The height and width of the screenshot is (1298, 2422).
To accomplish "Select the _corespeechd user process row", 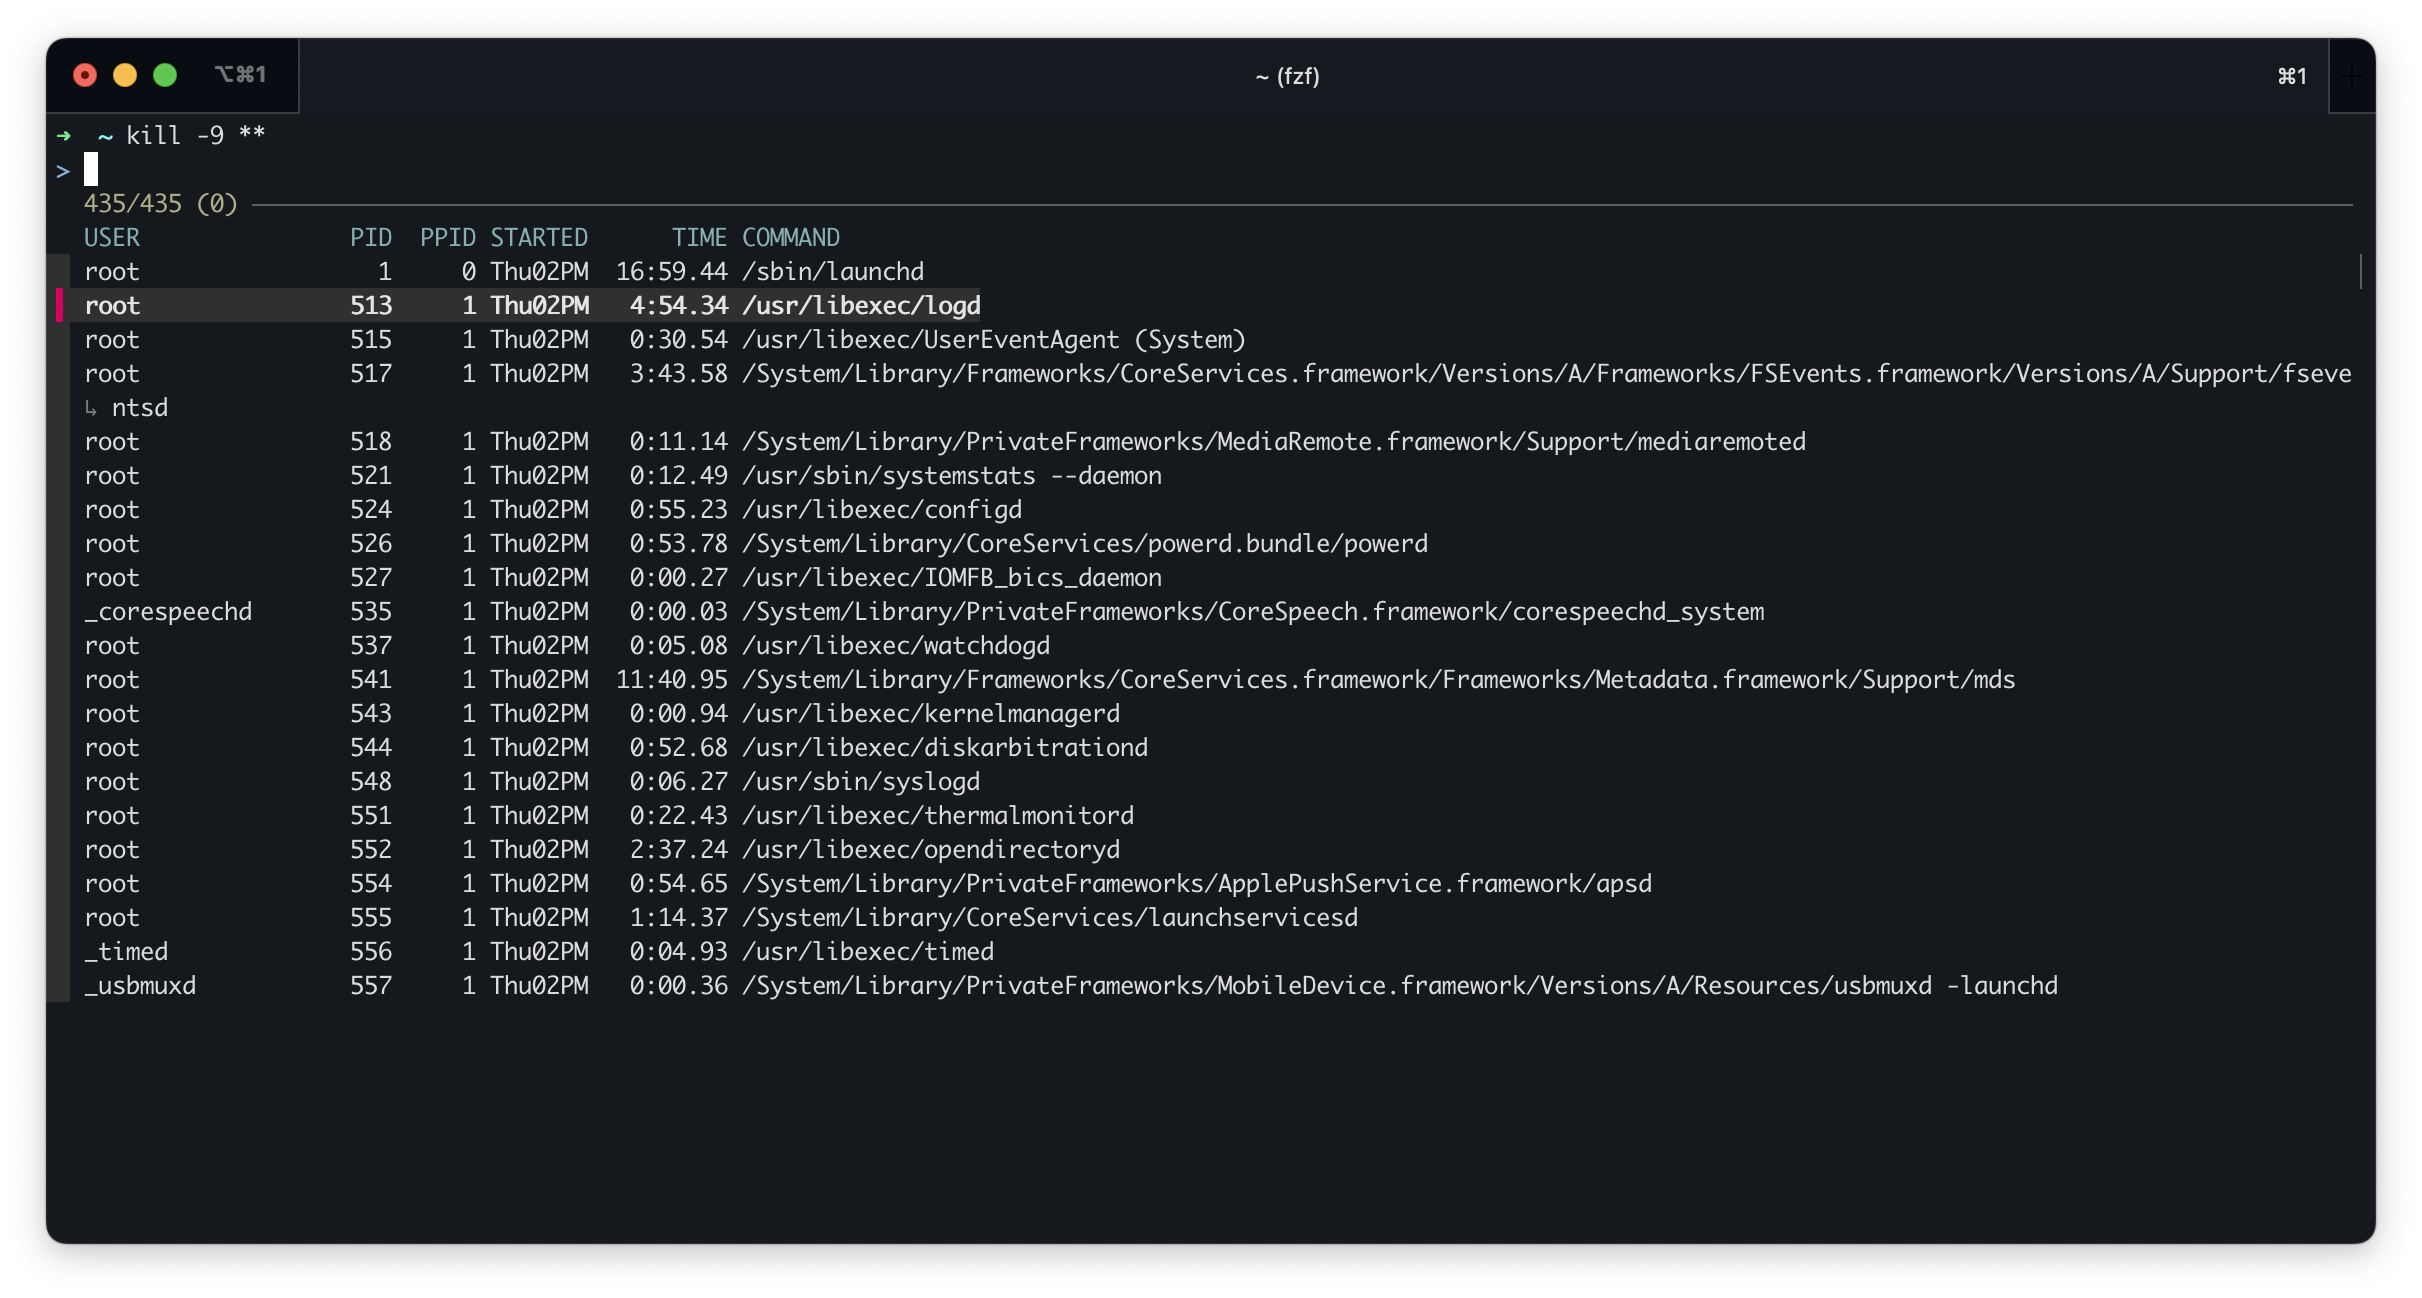I will coord(168,612).
